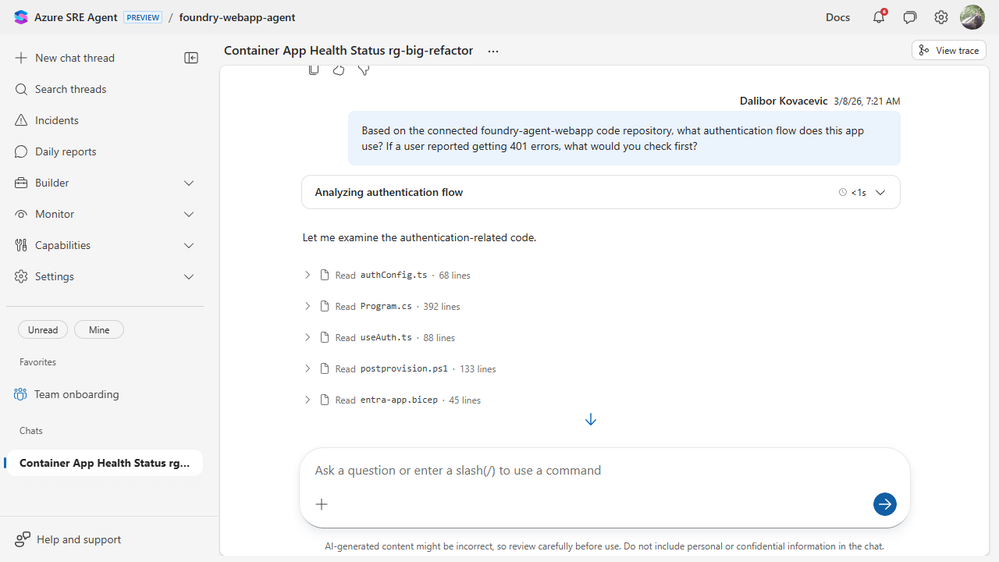This screenshot has width=999, height=562.
Task: Collapse the sidebar panel
Action: point(191,58)
